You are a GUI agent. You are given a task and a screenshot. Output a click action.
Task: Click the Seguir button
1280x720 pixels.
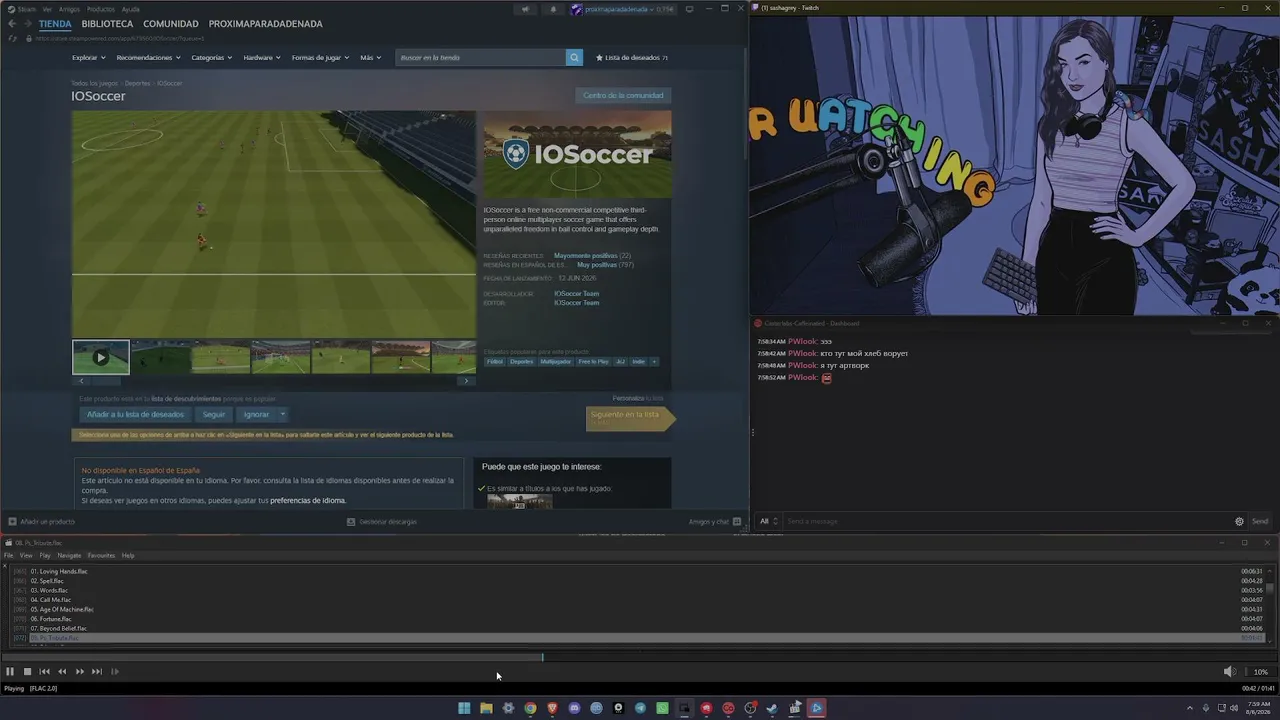(x=214, y=414)
